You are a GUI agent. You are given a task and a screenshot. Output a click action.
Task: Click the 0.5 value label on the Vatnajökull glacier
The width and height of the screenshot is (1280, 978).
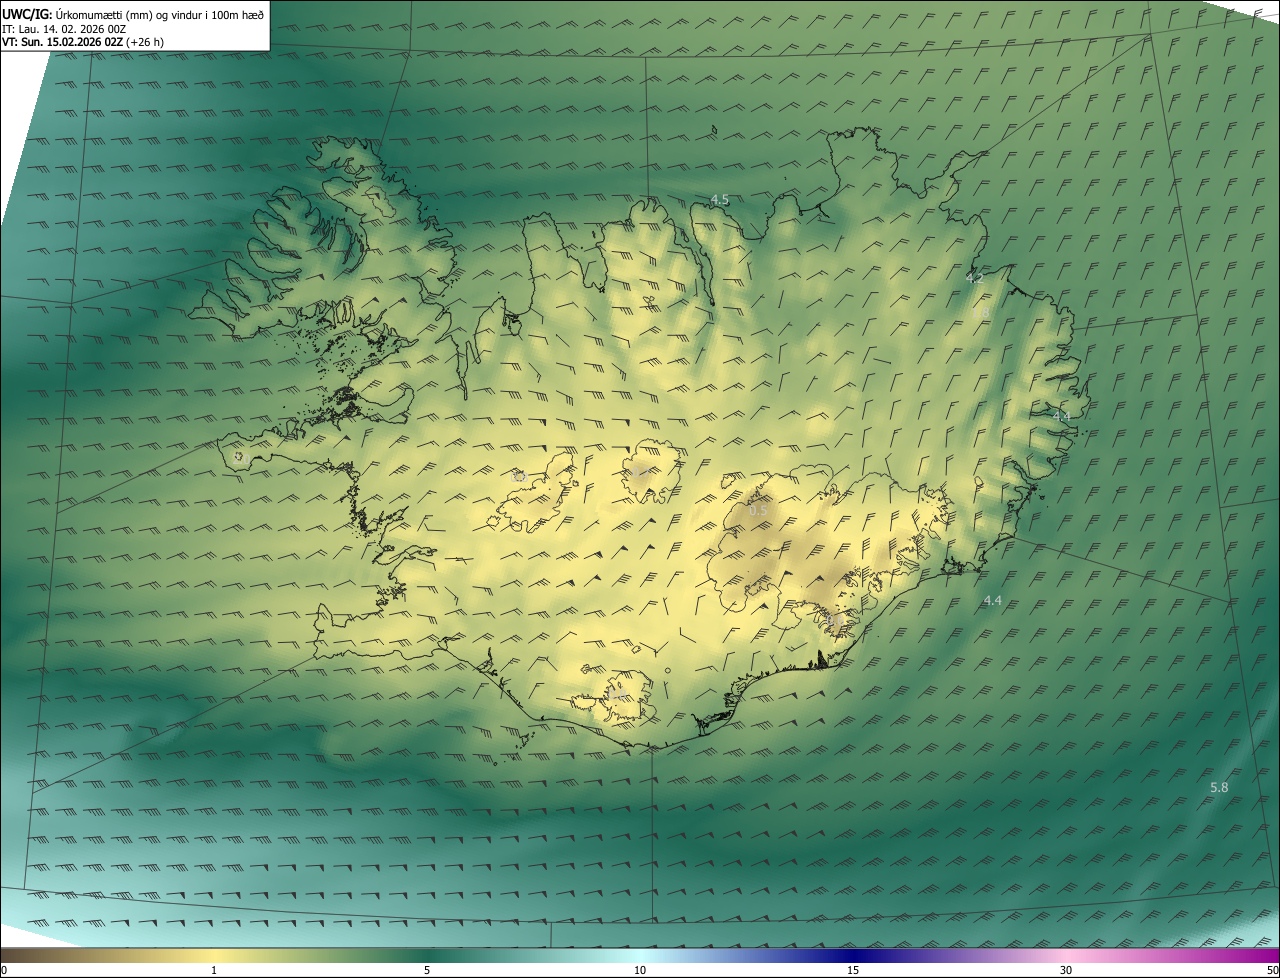[x=758, y=510]
